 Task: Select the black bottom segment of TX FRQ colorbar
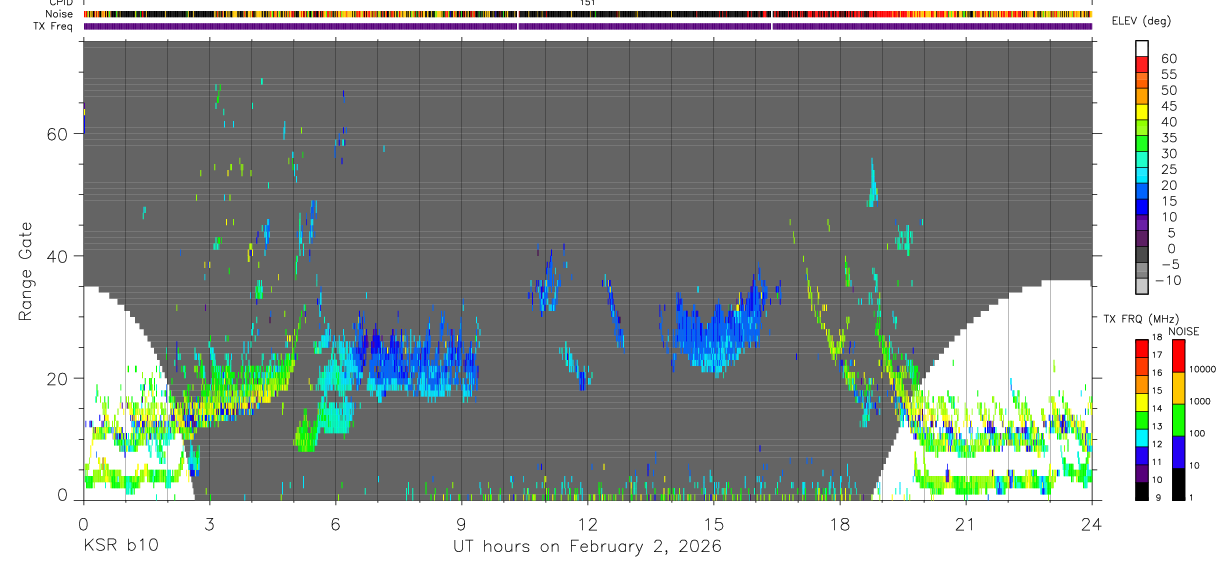[1141, 490]
